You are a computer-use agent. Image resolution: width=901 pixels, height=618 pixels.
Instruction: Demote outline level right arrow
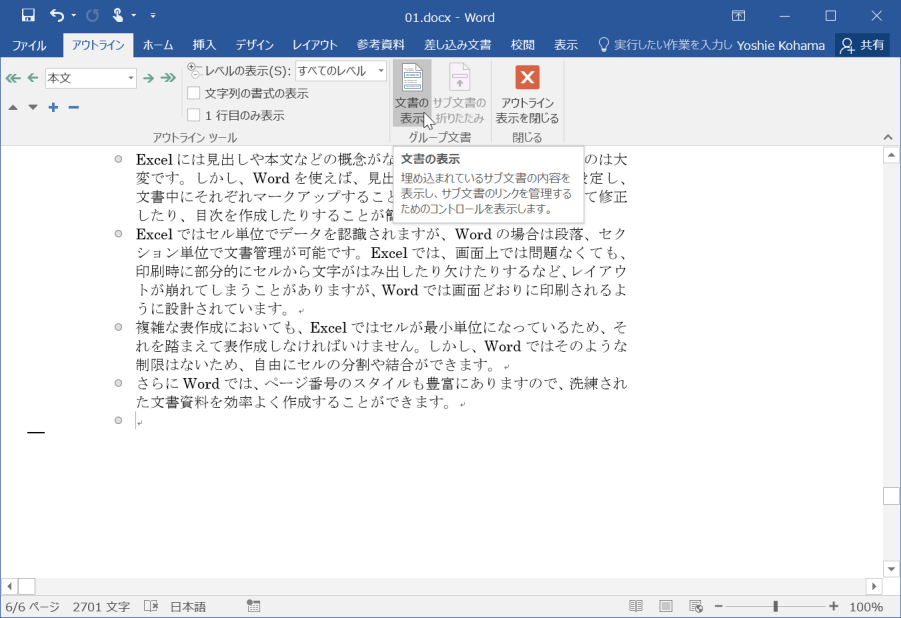click(x=148, y=78)
